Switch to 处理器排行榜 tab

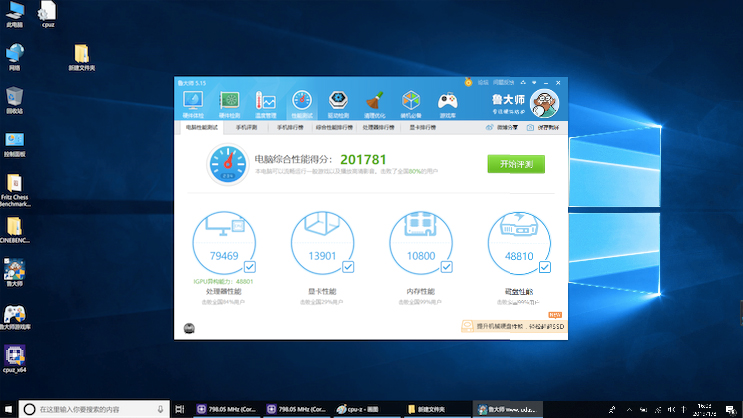click(378, 127)
